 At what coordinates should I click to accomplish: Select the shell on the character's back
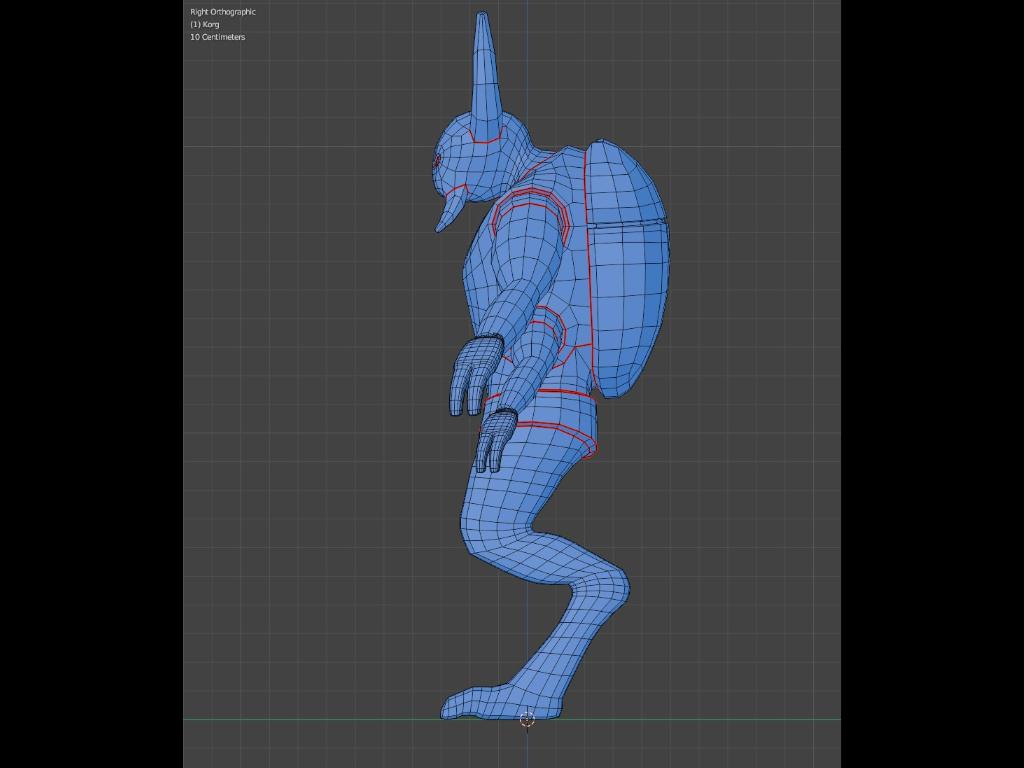[627, 268]
